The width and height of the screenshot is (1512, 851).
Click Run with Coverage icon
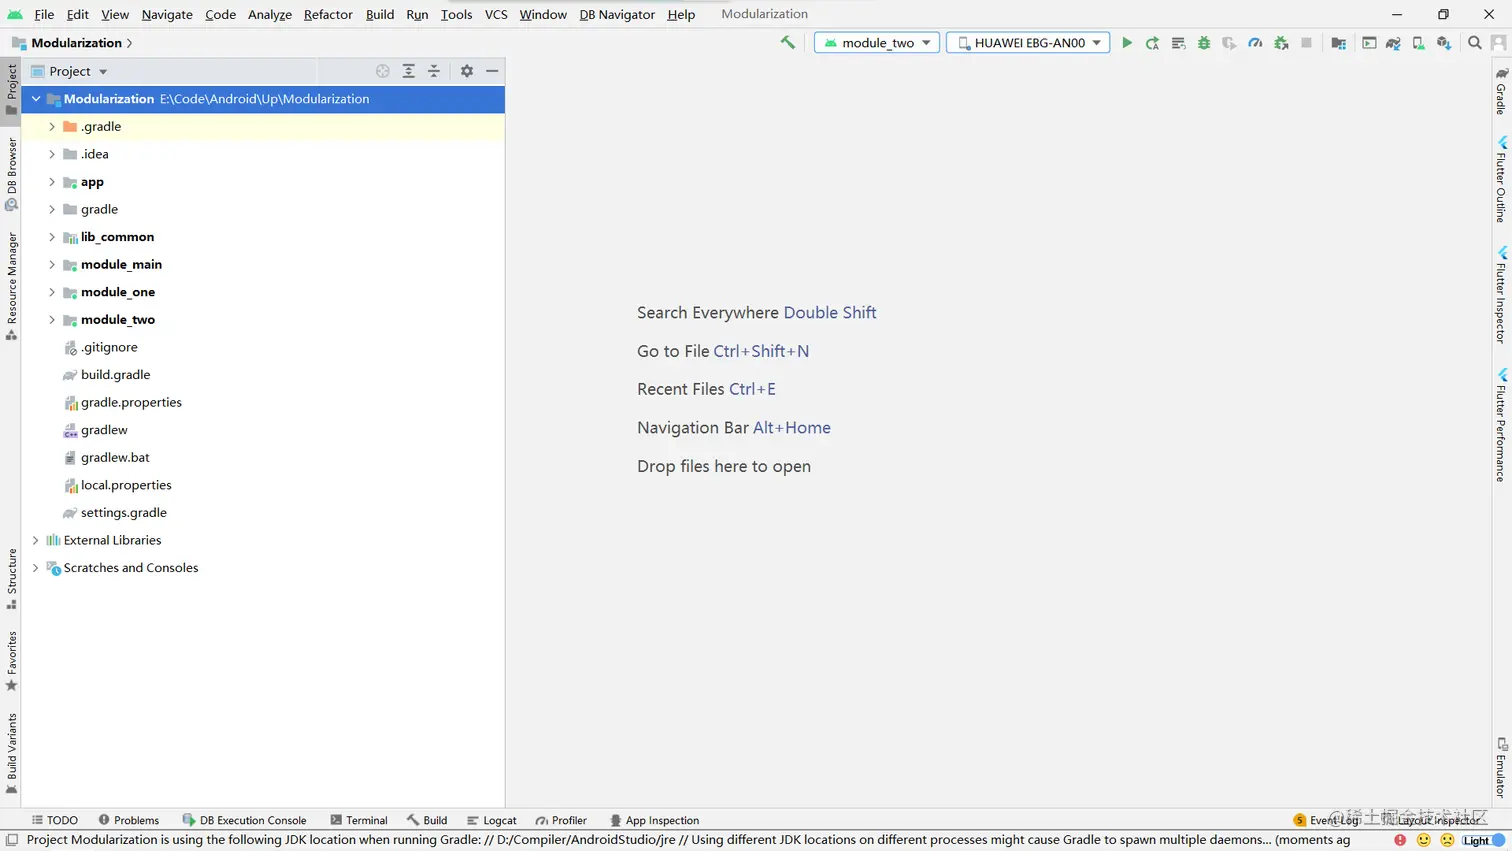point(1229,43)
